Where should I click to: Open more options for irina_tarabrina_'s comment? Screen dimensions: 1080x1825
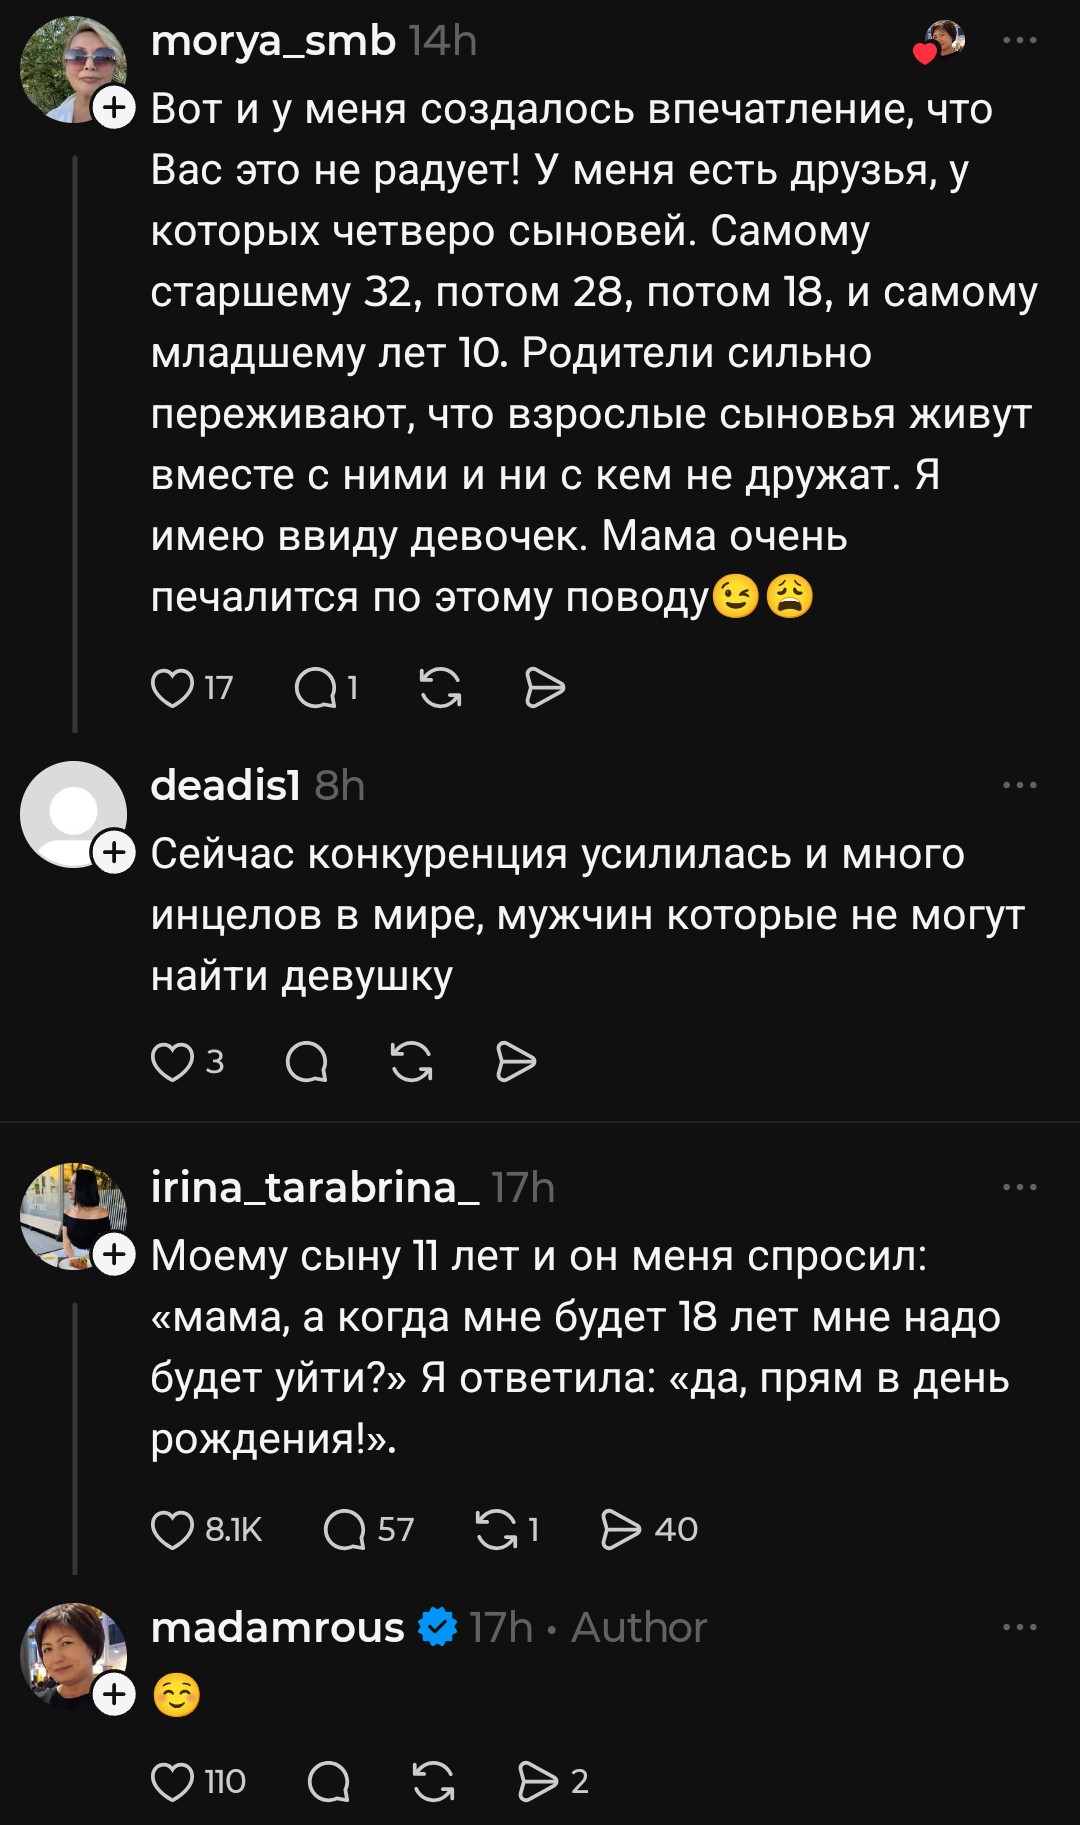(1019, 1188)
